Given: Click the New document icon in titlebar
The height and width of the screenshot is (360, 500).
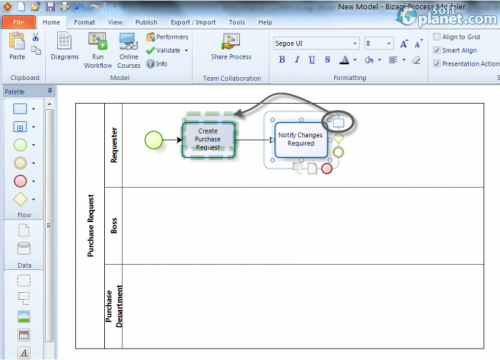Looking at the screenshot, I should point(21,6).
